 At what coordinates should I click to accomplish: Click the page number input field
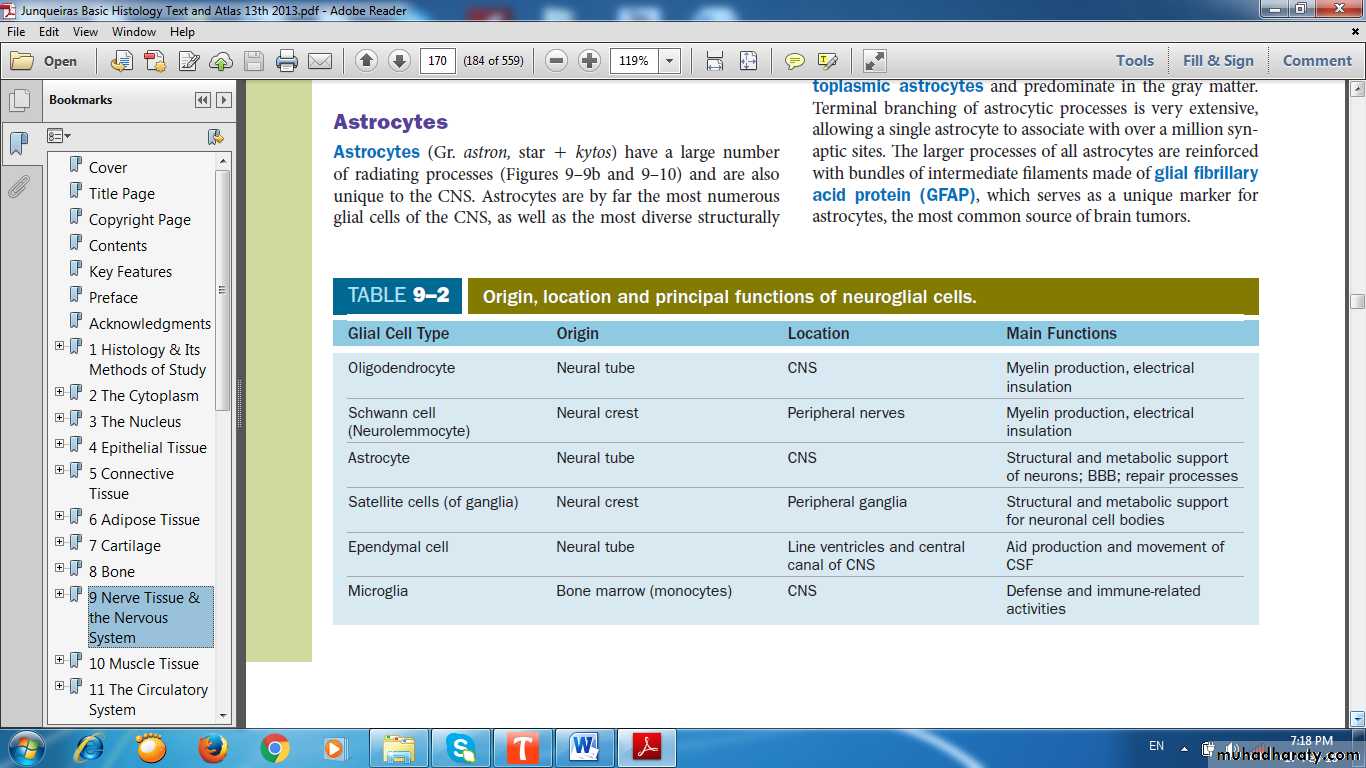[x=437, y=61]
